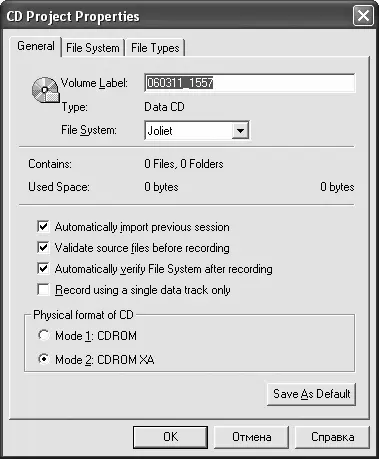Toggle Automatically verify File System after recording
This screenshot has width=379, height=459.
coord(43,269)
